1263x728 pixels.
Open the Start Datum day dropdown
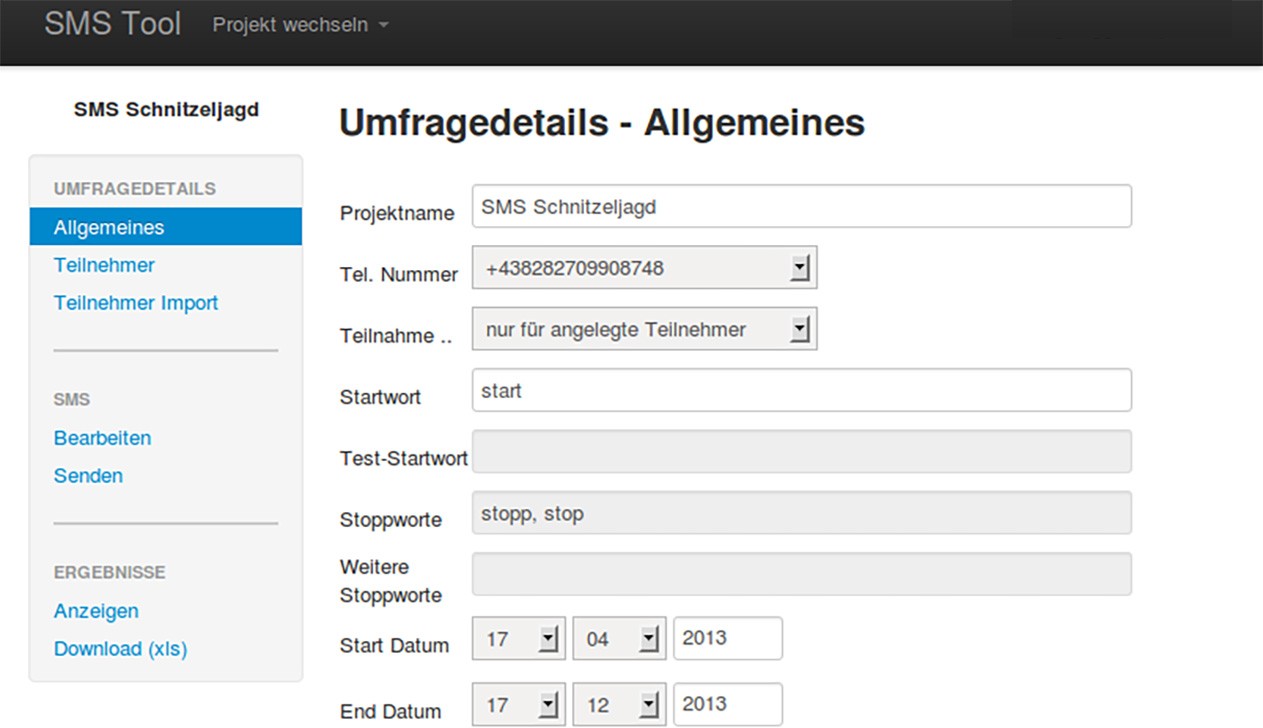coord(519,639)
